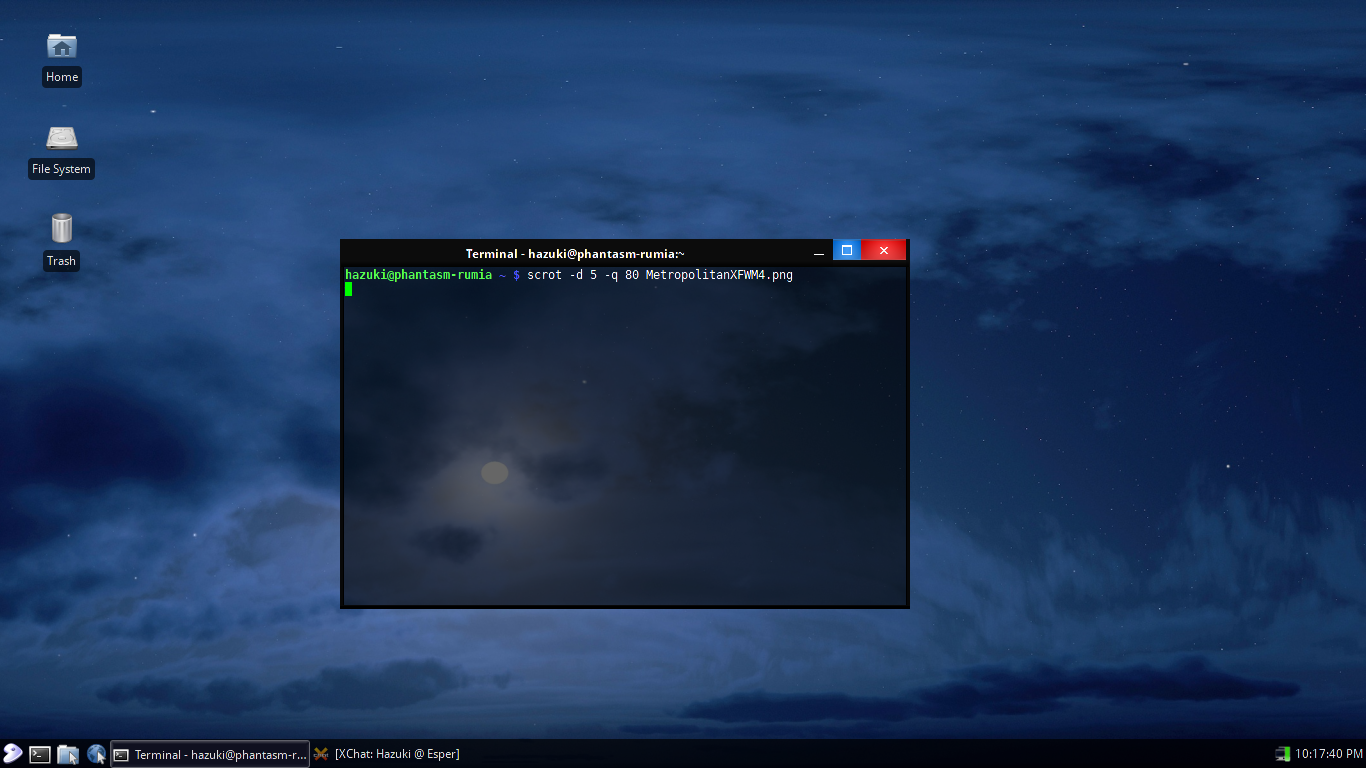
Task: Close the Terminal window
Action: click(x=884, y=250)
